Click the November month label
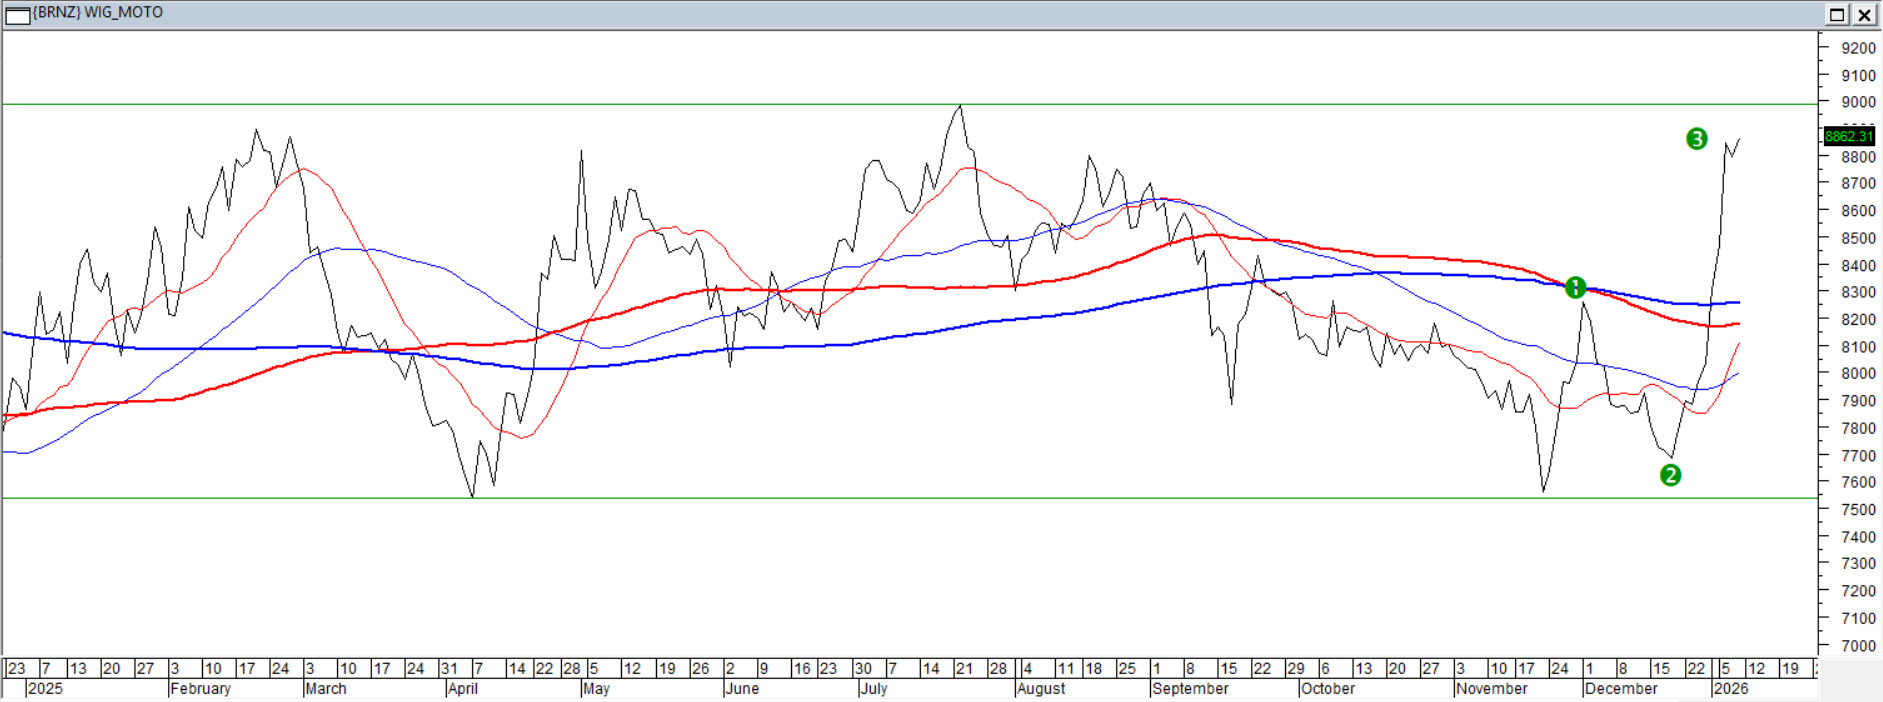The width and height of the screenshot is (1883, 702). pos(1491,689)
